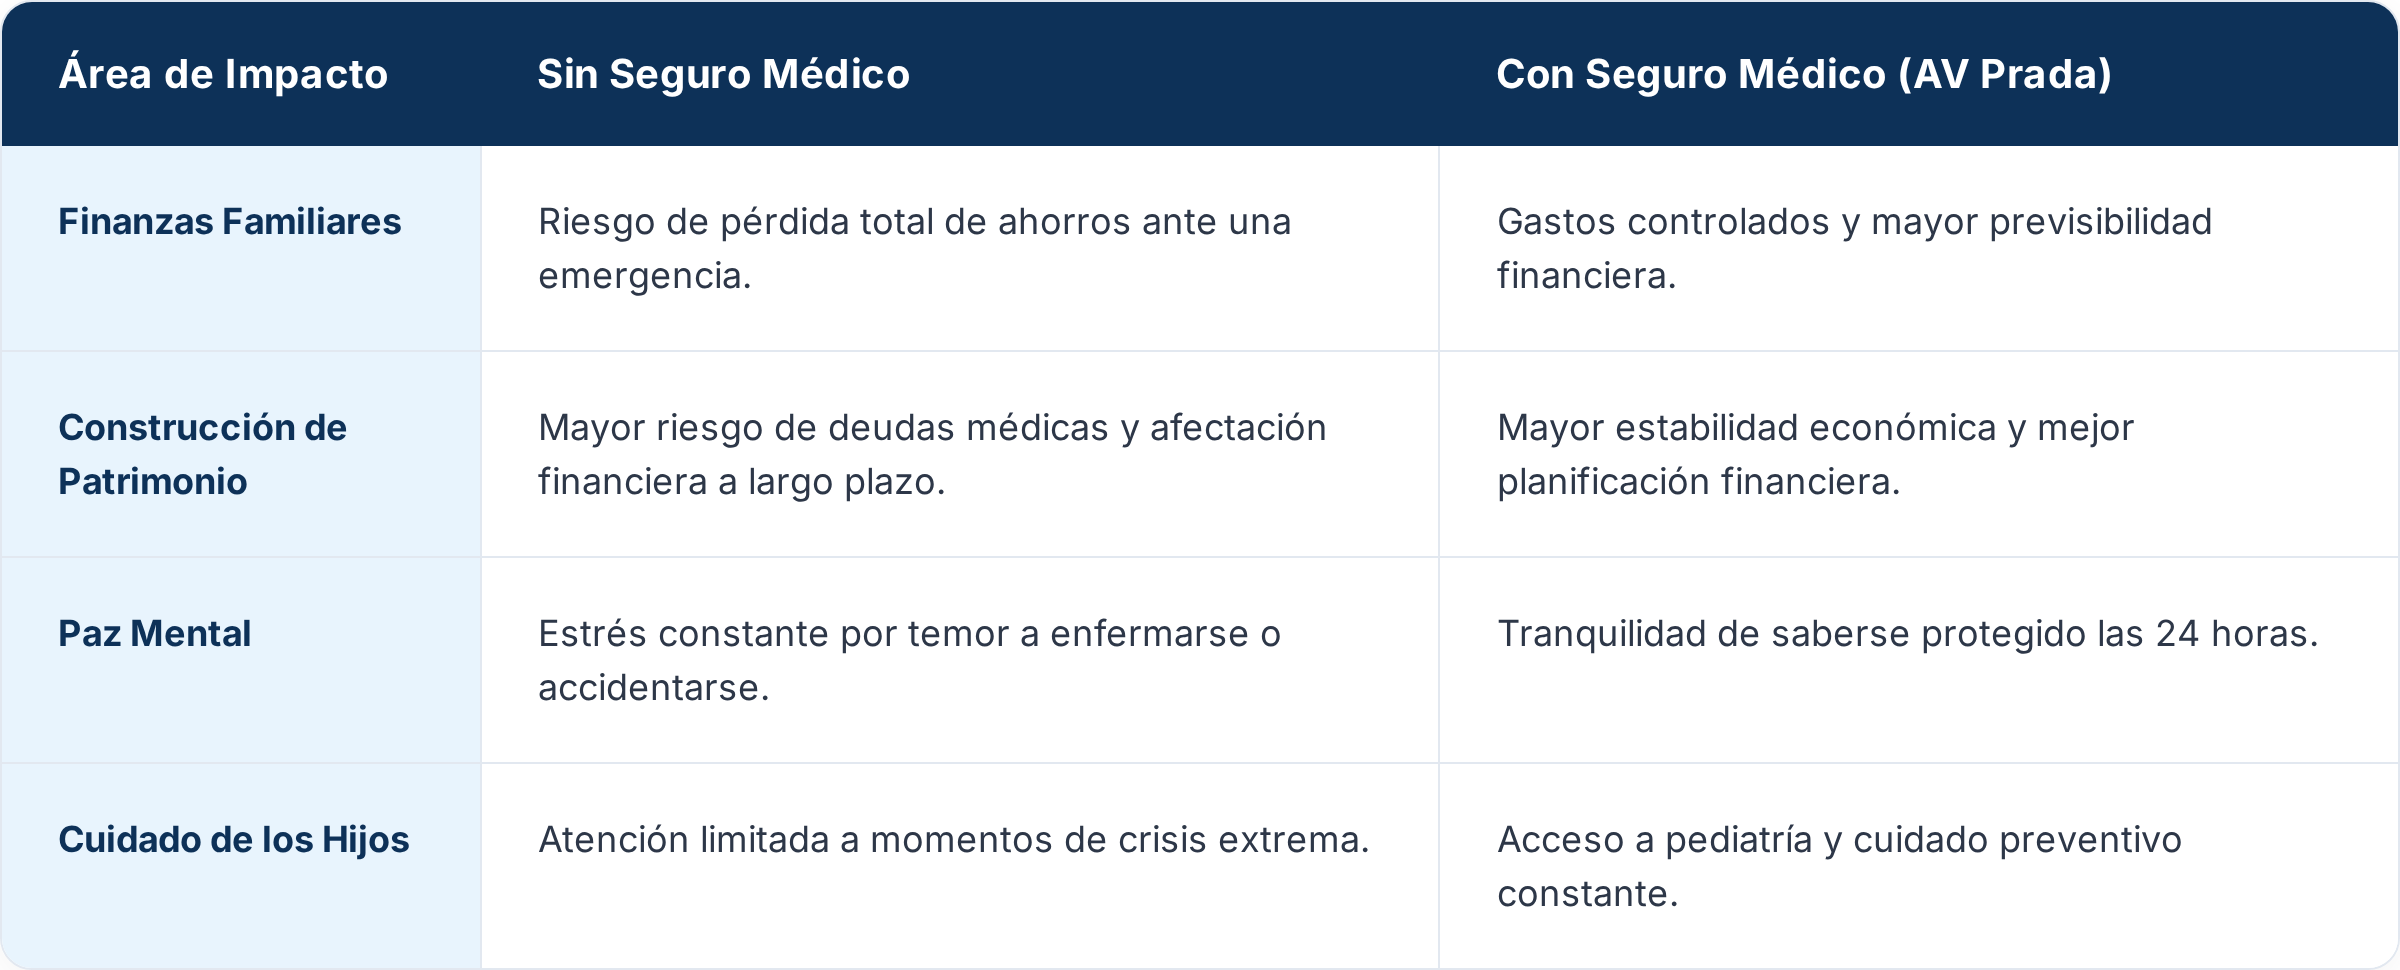Image resolution: width=2400 pixels, height=970 pixels.
Task: Select 'Gastos controlados y mayor previsibilidad' cell
Action: tap(1854, 248)
